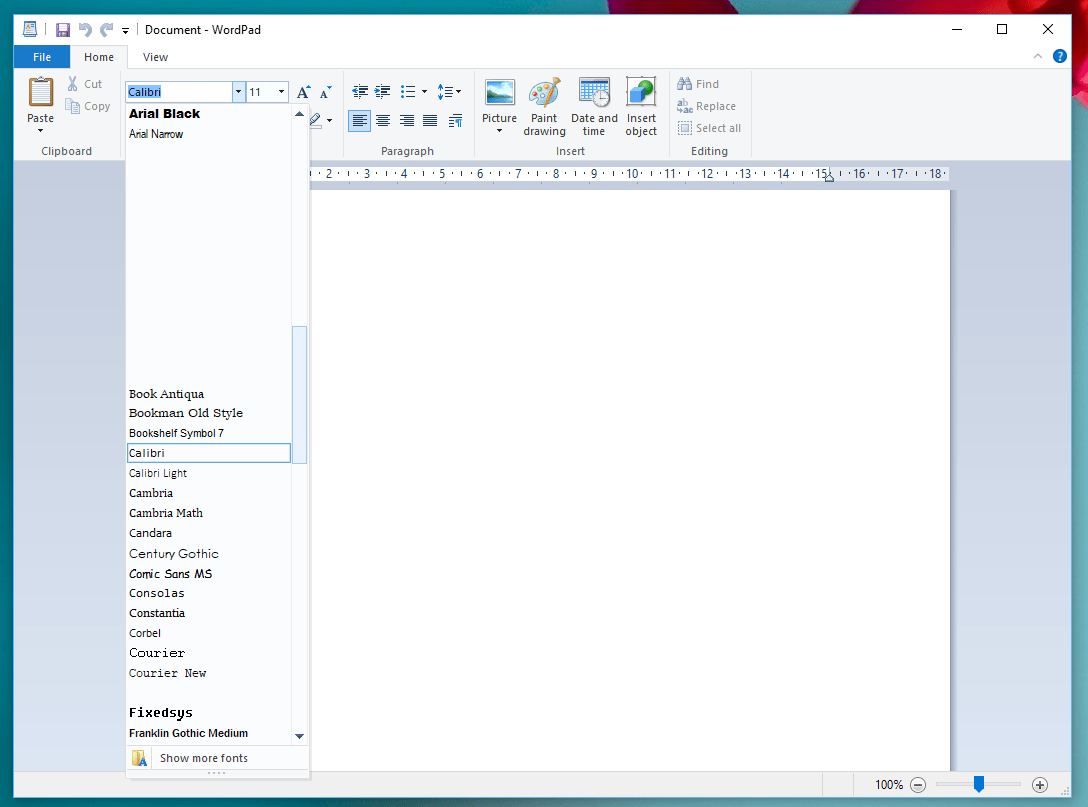Pick Century Gothic font
1088x807 pixels.
208,554
